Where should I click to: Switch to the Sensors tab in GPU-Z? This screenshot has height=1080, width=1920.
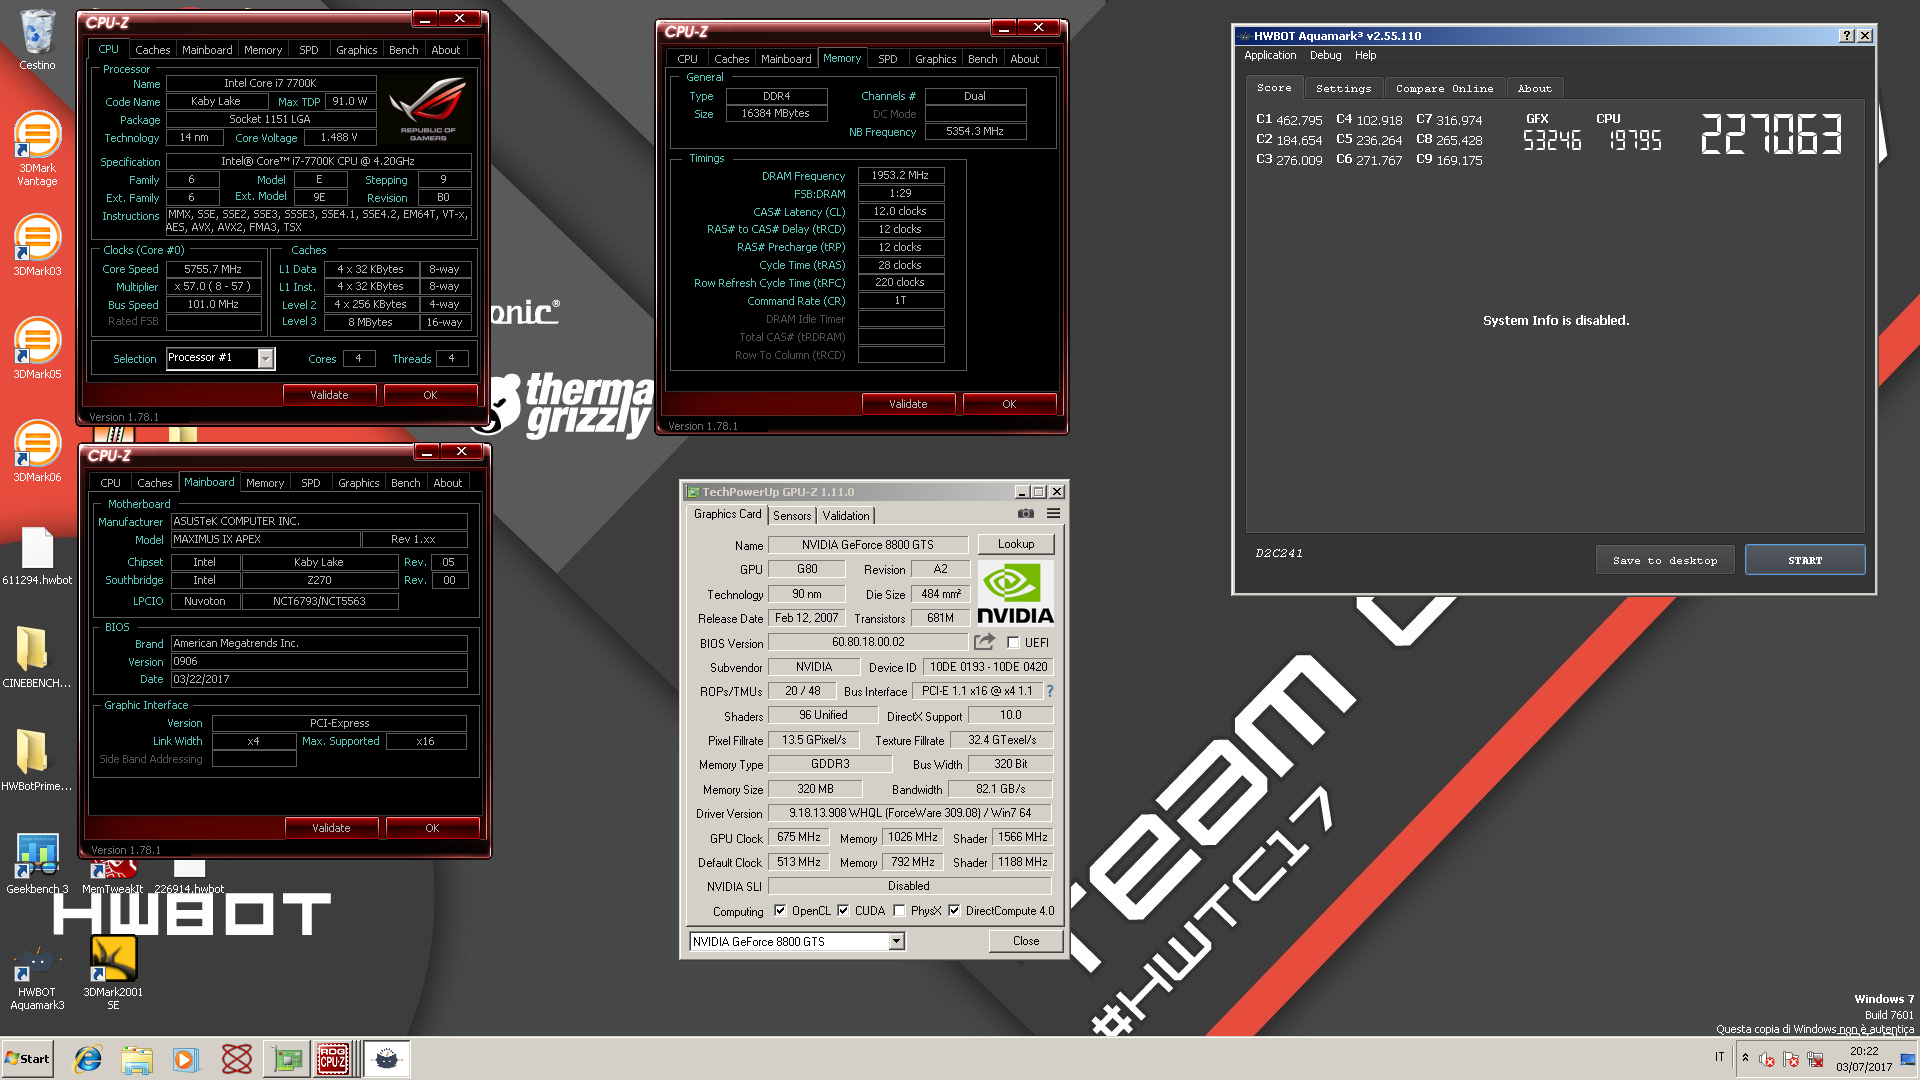point(792,516)
